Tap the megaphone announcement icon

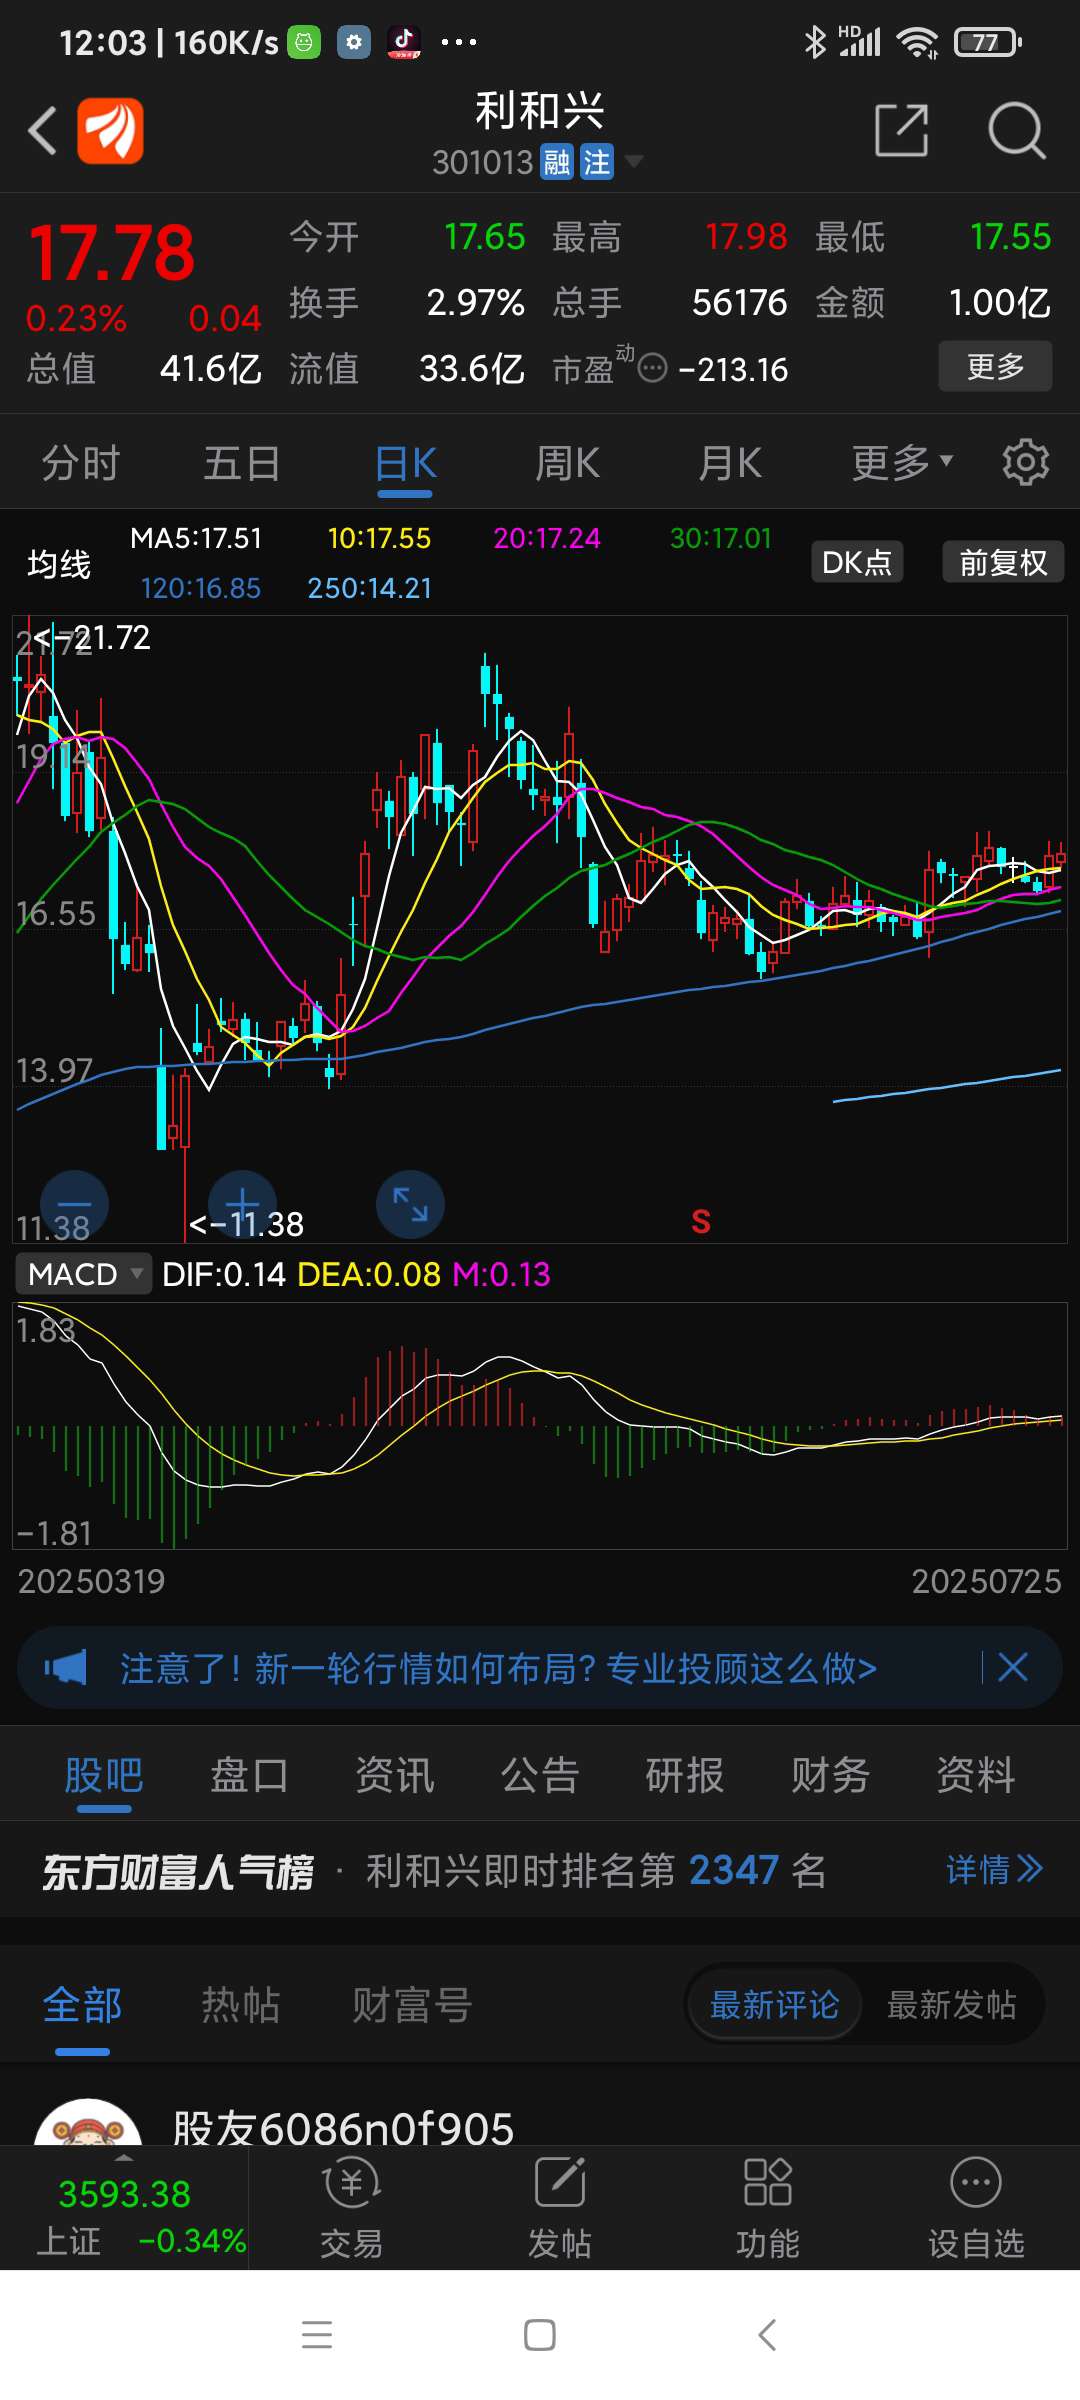(x=66, y=1667)
